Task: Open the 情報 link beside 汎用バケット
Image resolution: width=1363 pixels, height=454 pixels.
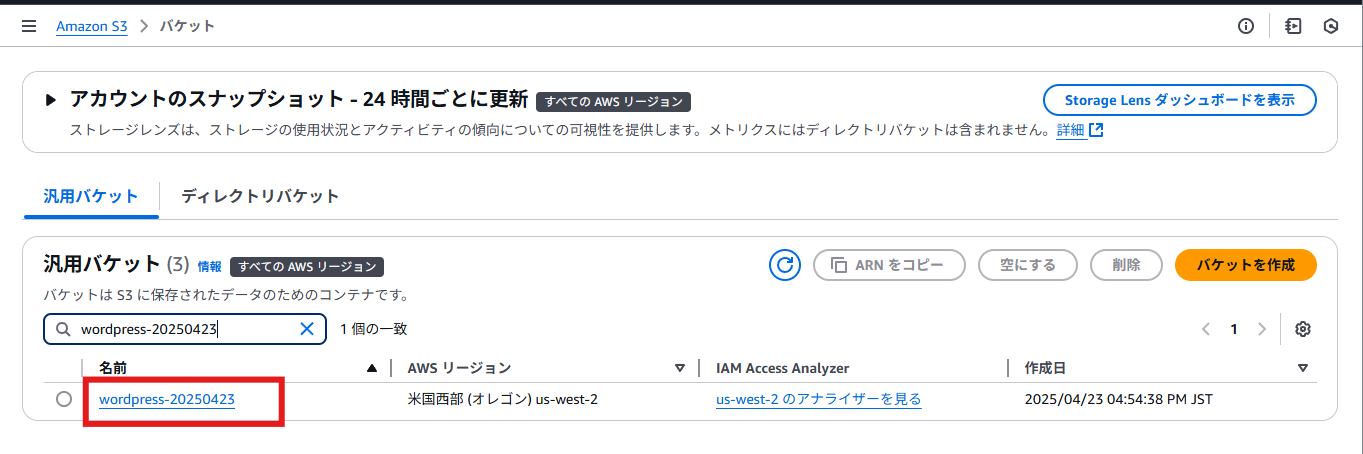Action: coord(210,267)
